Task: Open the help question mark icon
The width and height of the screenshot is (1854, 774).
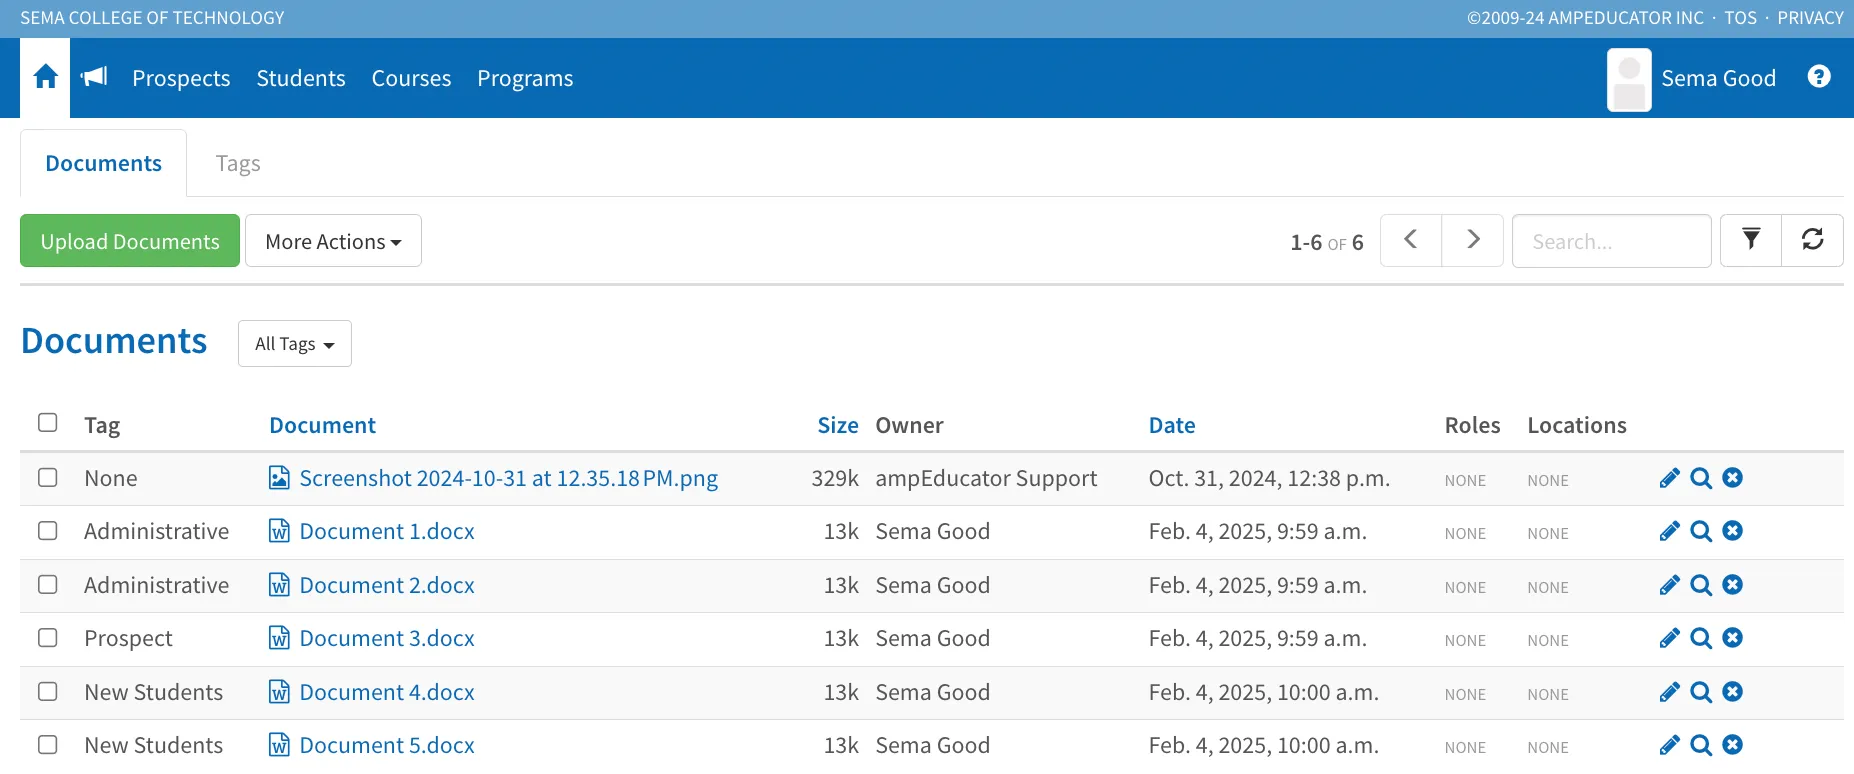Action: coord(1819,77)
